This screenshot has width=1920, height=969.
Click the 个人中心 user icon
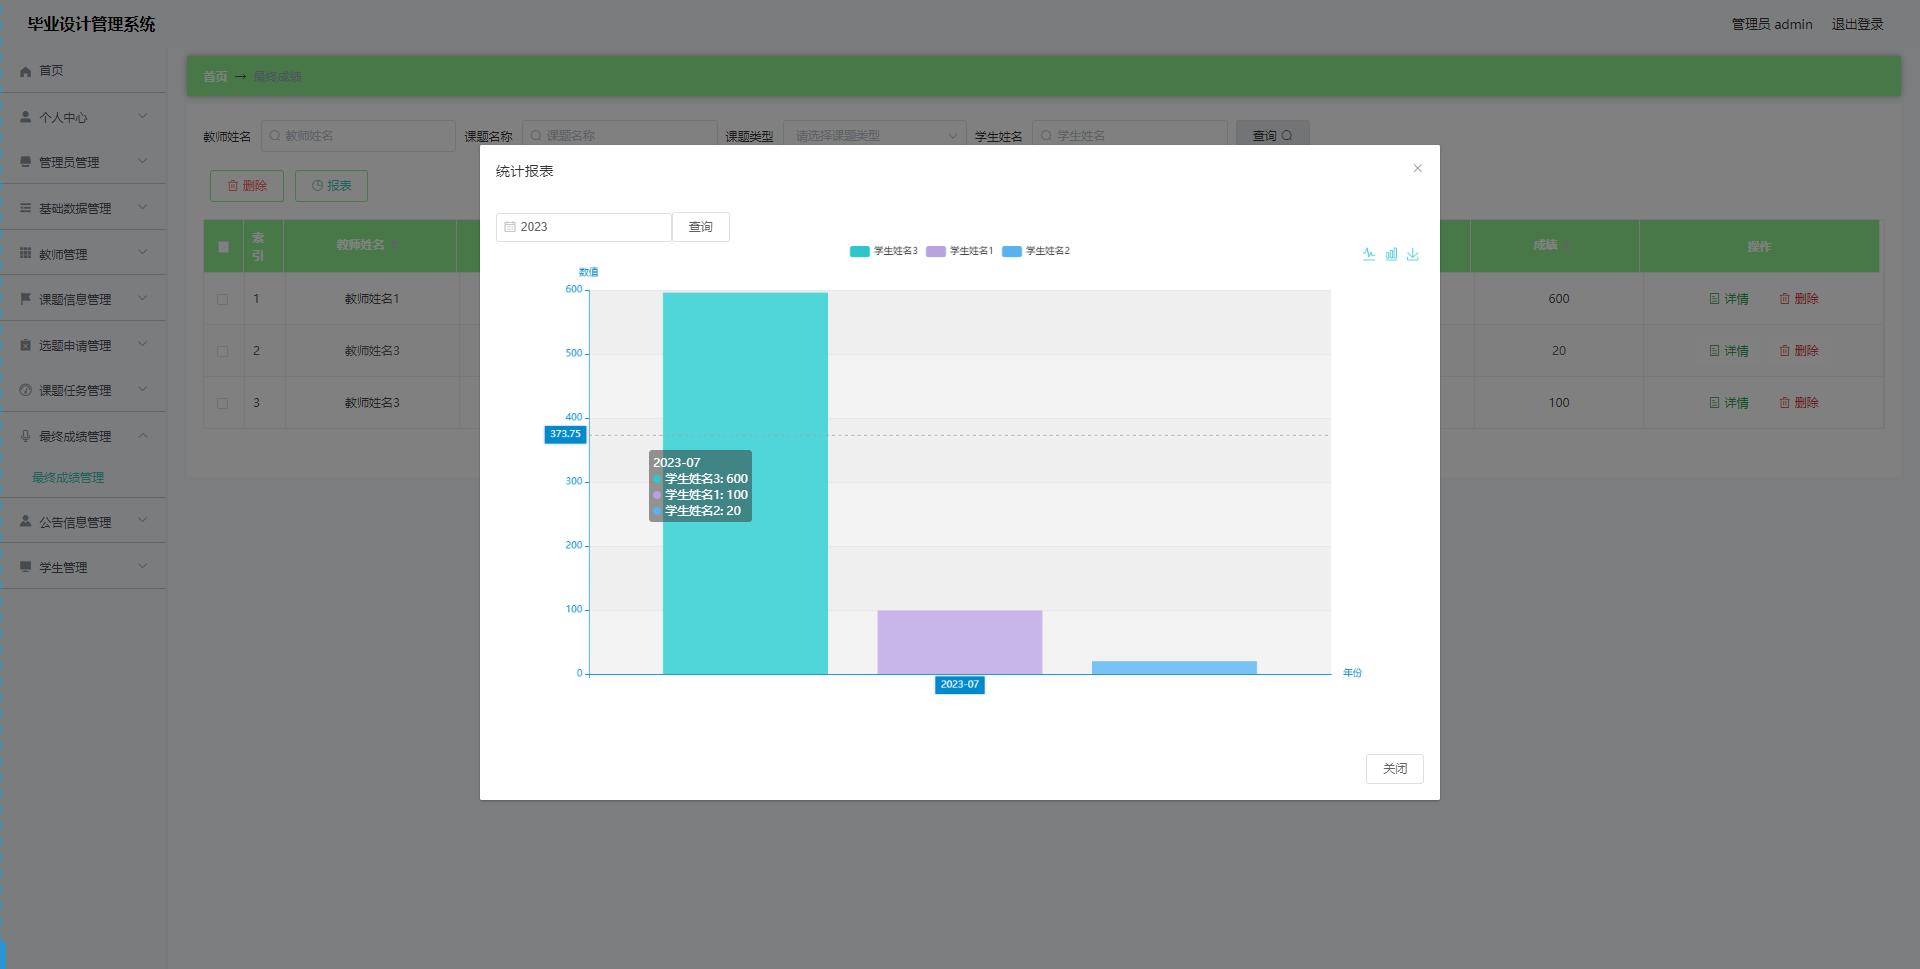coord(25,117)
